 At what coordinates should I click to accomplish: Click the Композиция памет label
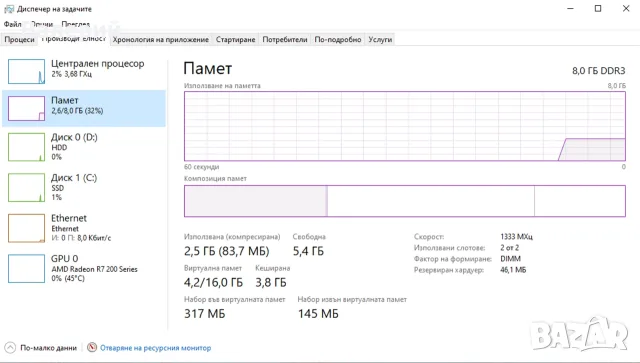click(x=216, y=178)
